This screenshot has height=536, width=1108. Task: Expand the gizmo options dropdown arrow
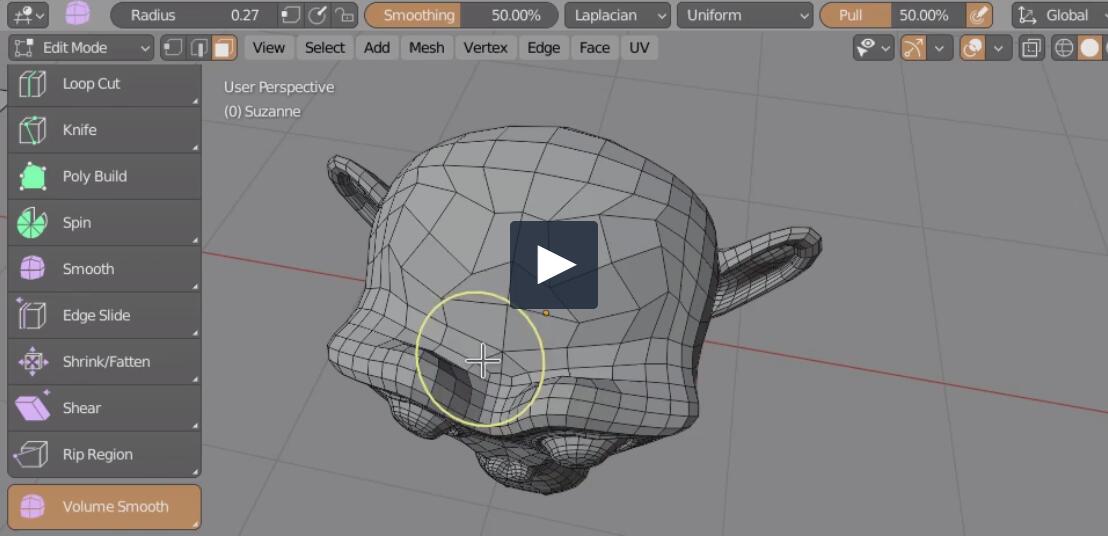pos(938,48)
